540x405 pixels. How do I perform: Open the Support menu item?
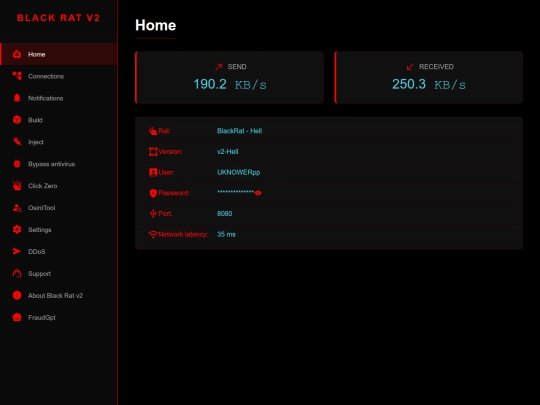[x=59, y=273]
